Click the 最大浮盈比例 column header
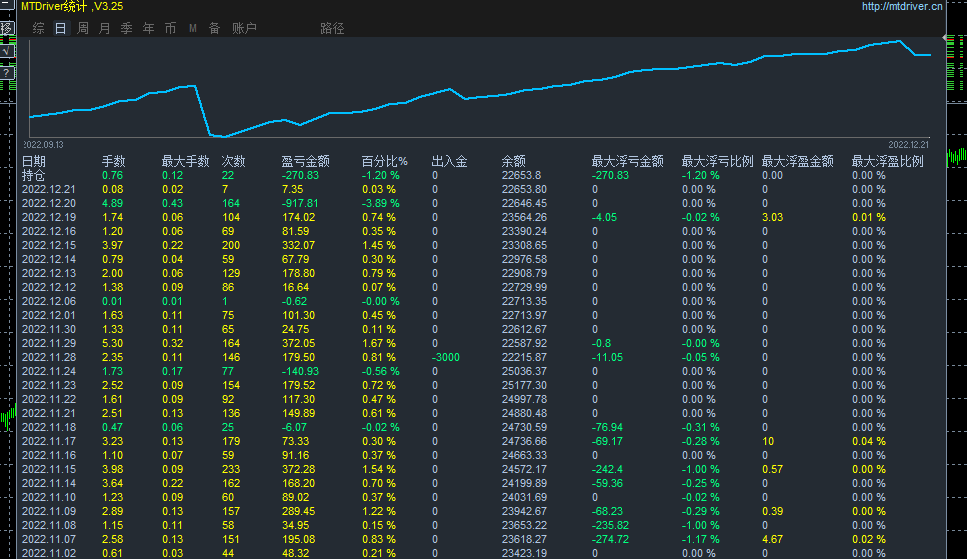Viewport: 967px width, 559px height. click(x=887, y=162)
